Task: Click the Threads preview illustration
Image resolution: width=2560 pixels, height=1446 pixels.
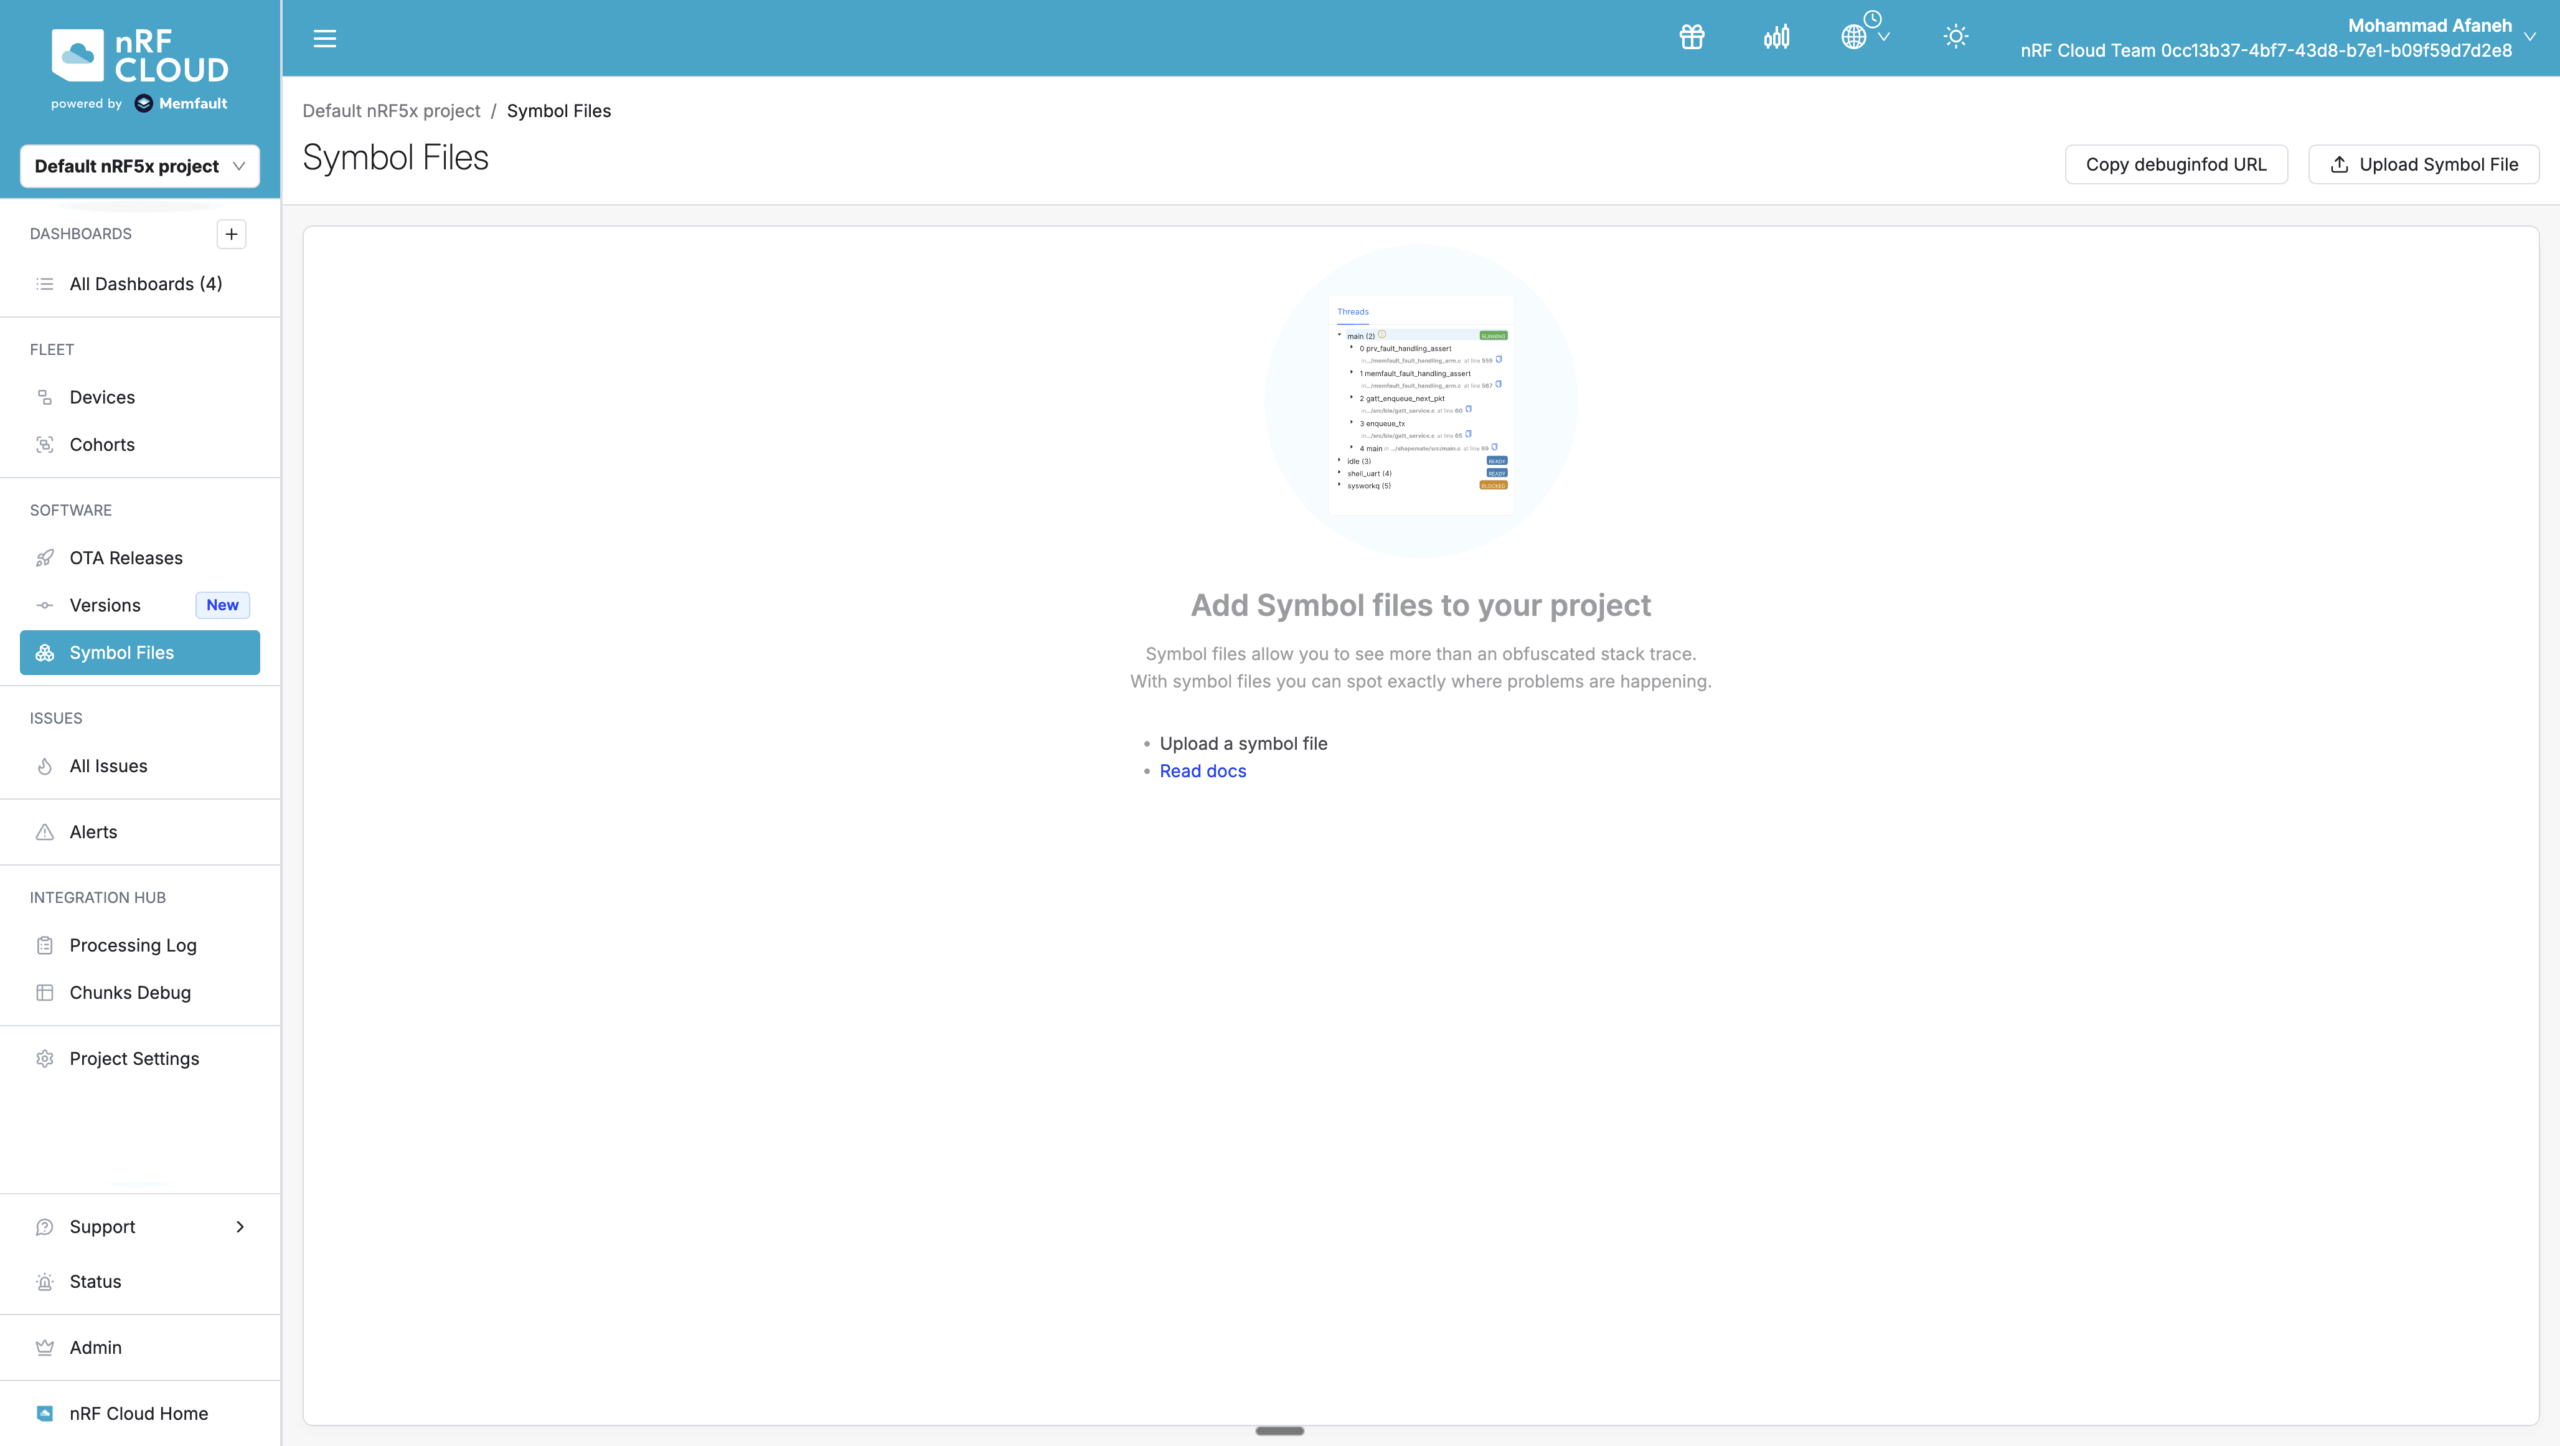Action: coord(1420,402)
